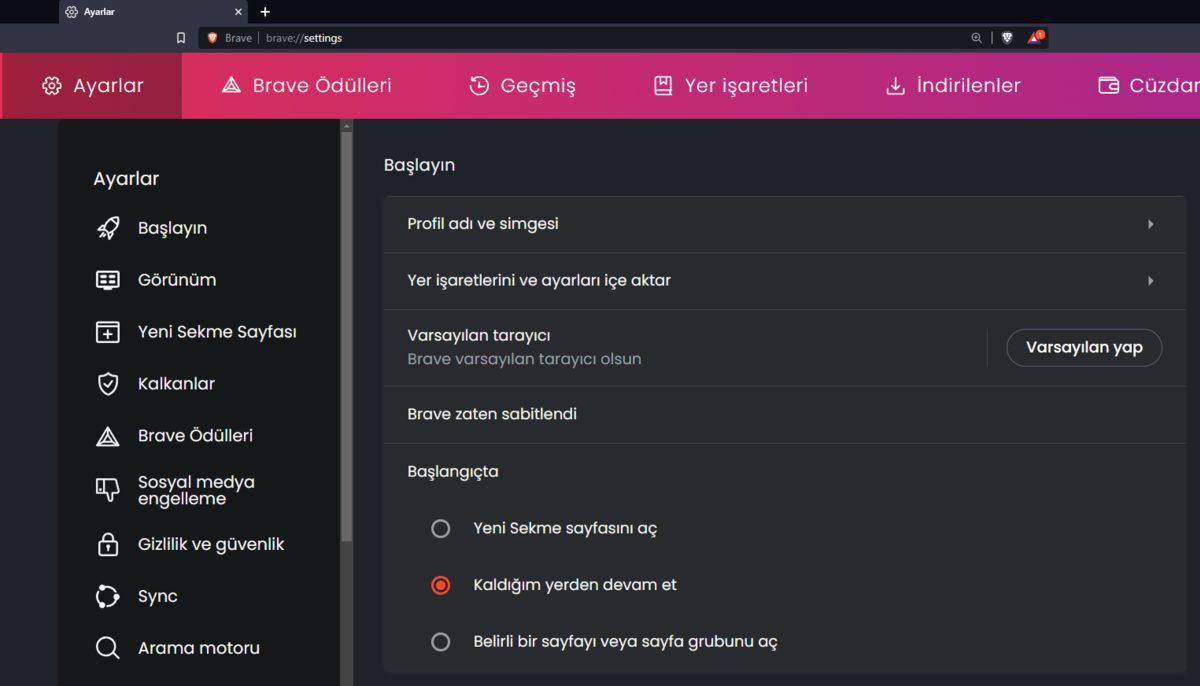This screenshot has width=1200, height=686.
Task: Click the bookmark icon beside address bar
Action: tap(181, 38)
